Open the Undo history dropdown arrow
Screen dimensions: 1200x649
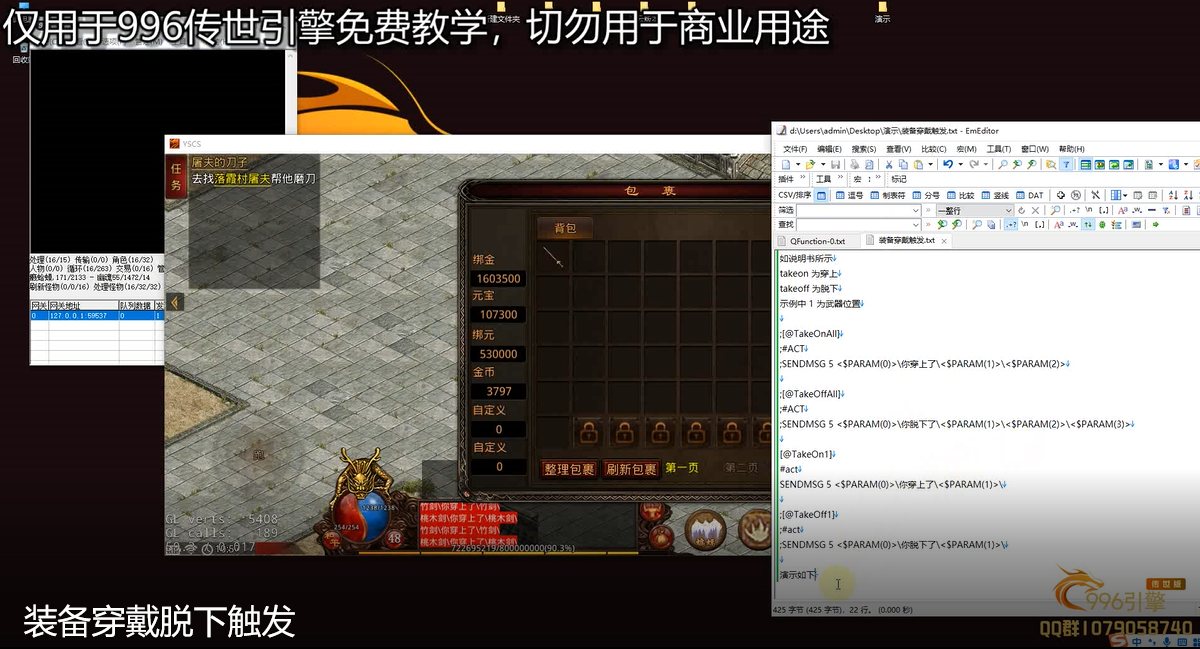click(x=960, y=164)
